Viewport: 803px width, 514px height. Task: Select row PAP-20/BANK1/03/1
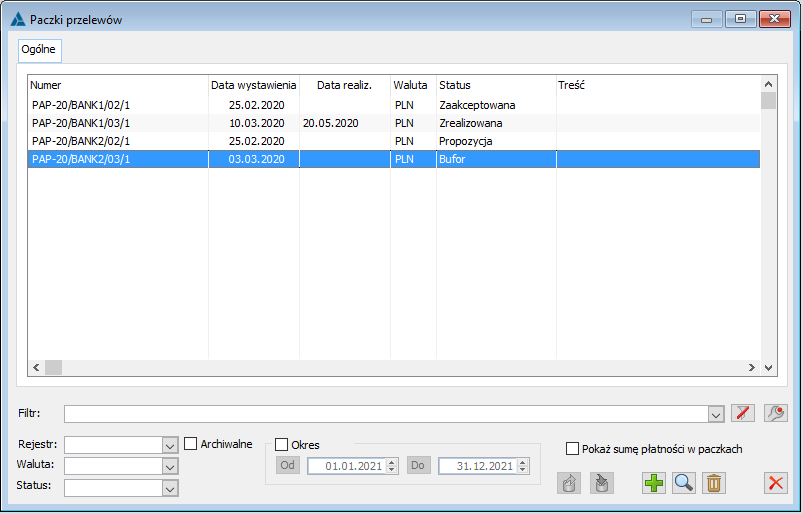click(394, 123)
